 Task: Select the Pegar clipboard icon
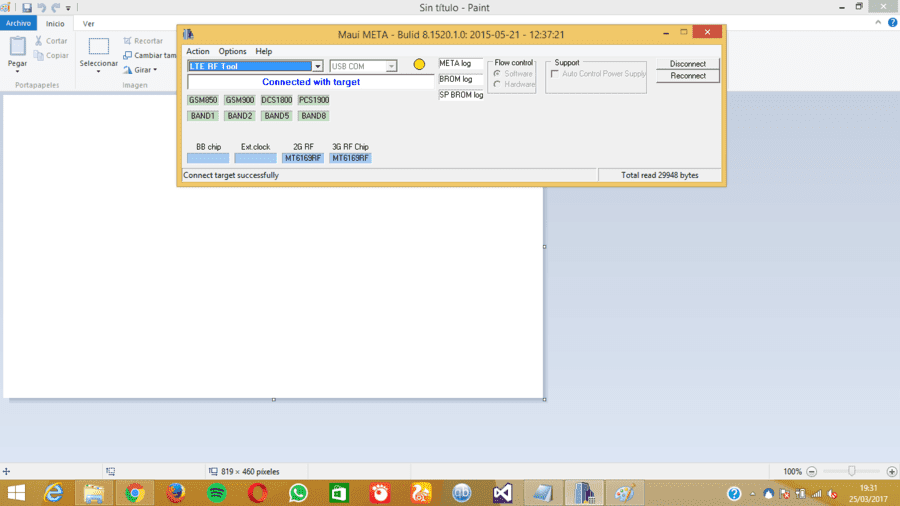coord(17,46)
